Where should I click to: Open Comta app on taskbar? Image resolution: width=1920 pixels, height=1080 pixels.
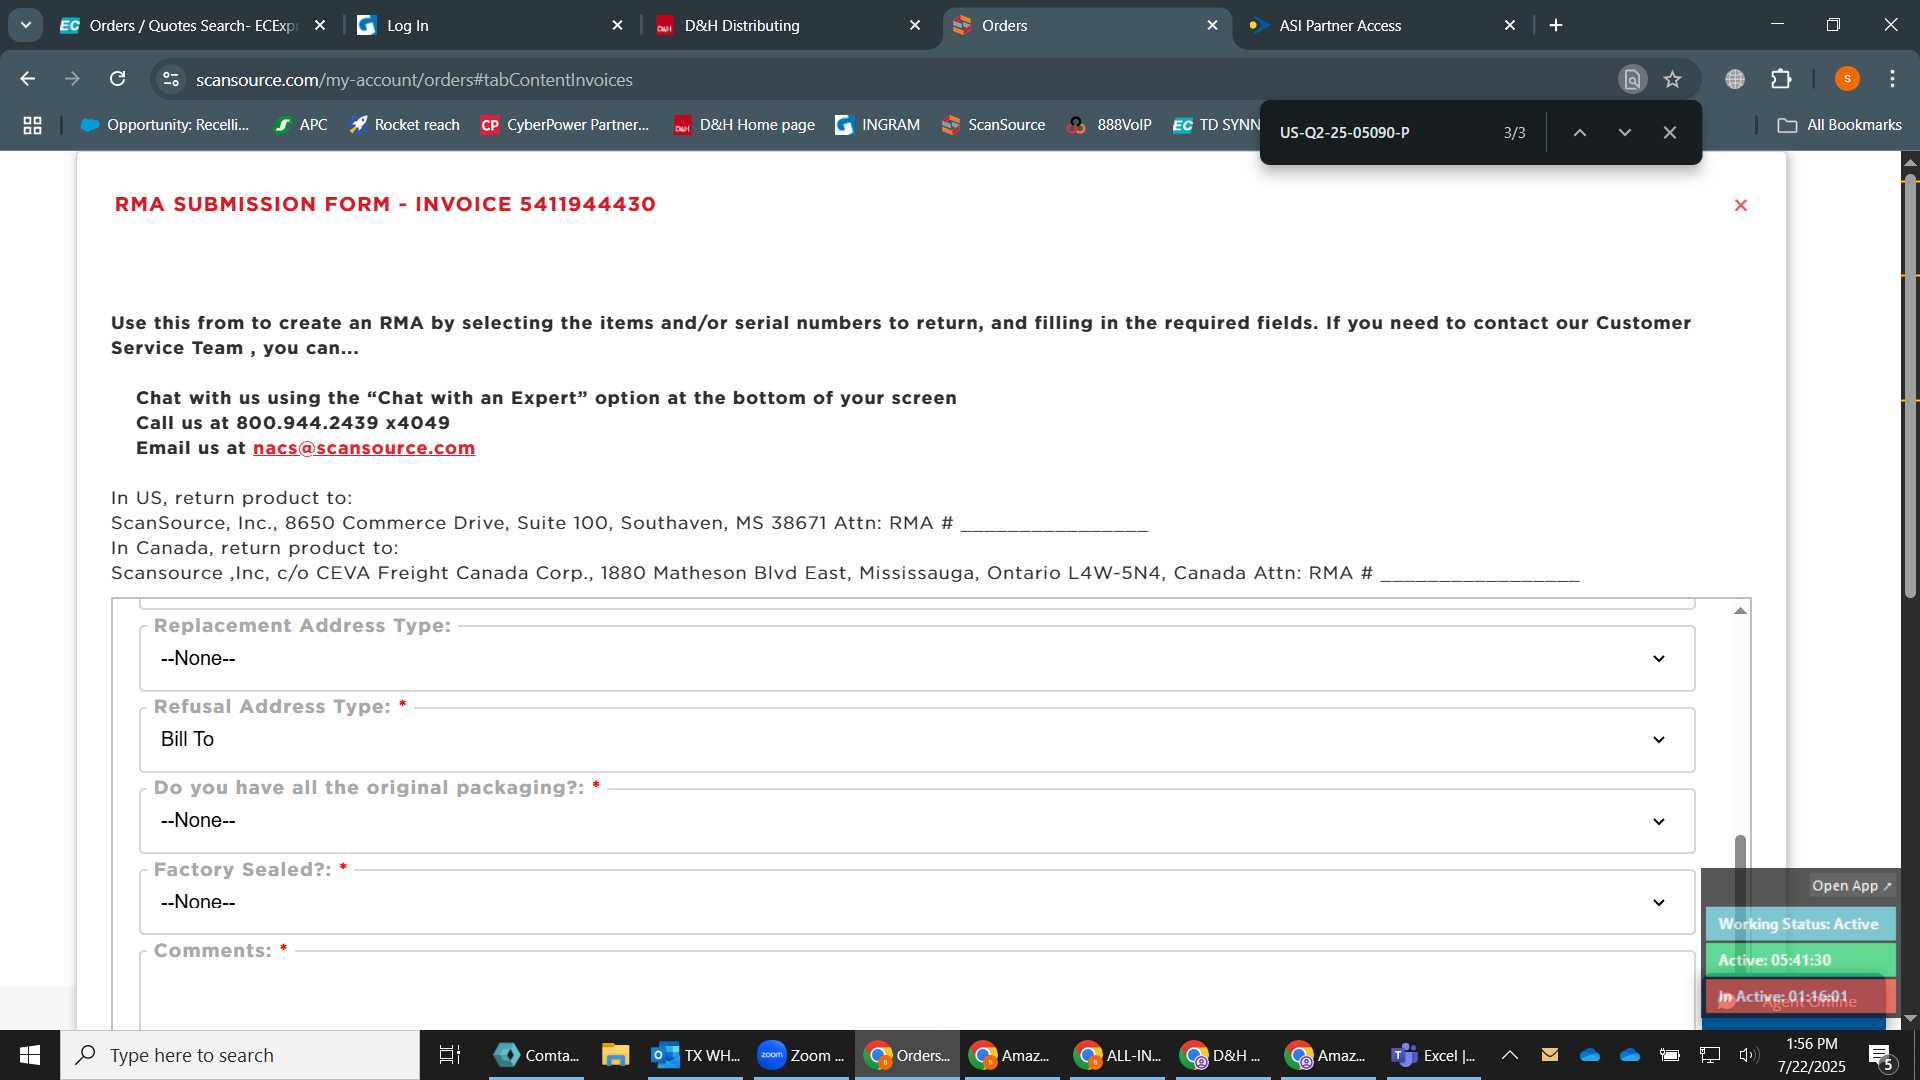tap(537, 1055)
